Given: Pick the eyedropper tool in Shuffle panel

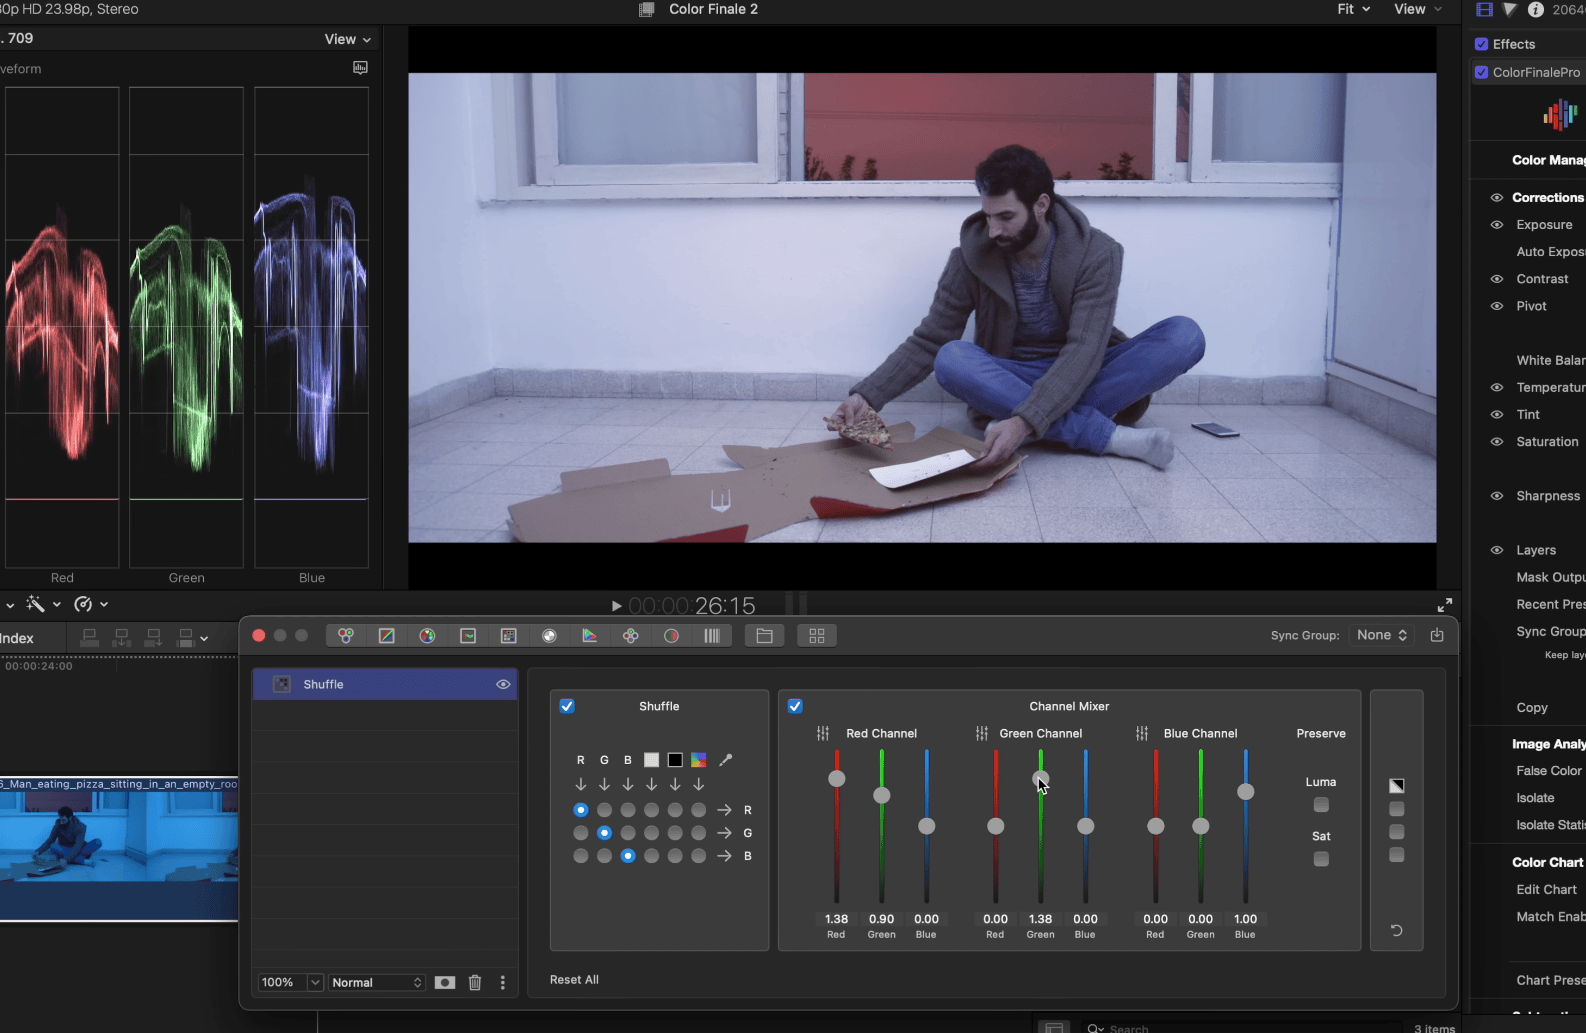Looking at the screenshot, I should click(726, 760).
